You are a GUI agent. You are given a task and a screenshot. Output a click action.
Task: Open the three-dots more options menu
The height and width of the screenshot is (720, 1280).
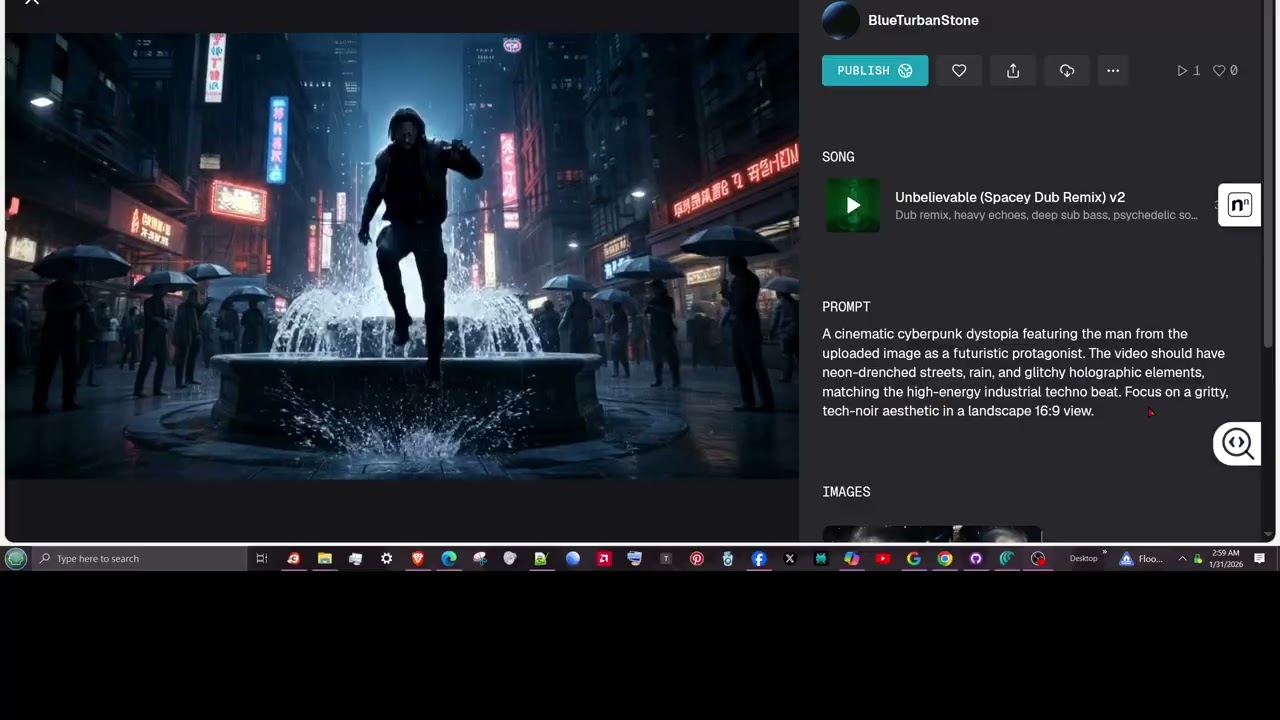pyautogui.click(x=1113, y=71)
